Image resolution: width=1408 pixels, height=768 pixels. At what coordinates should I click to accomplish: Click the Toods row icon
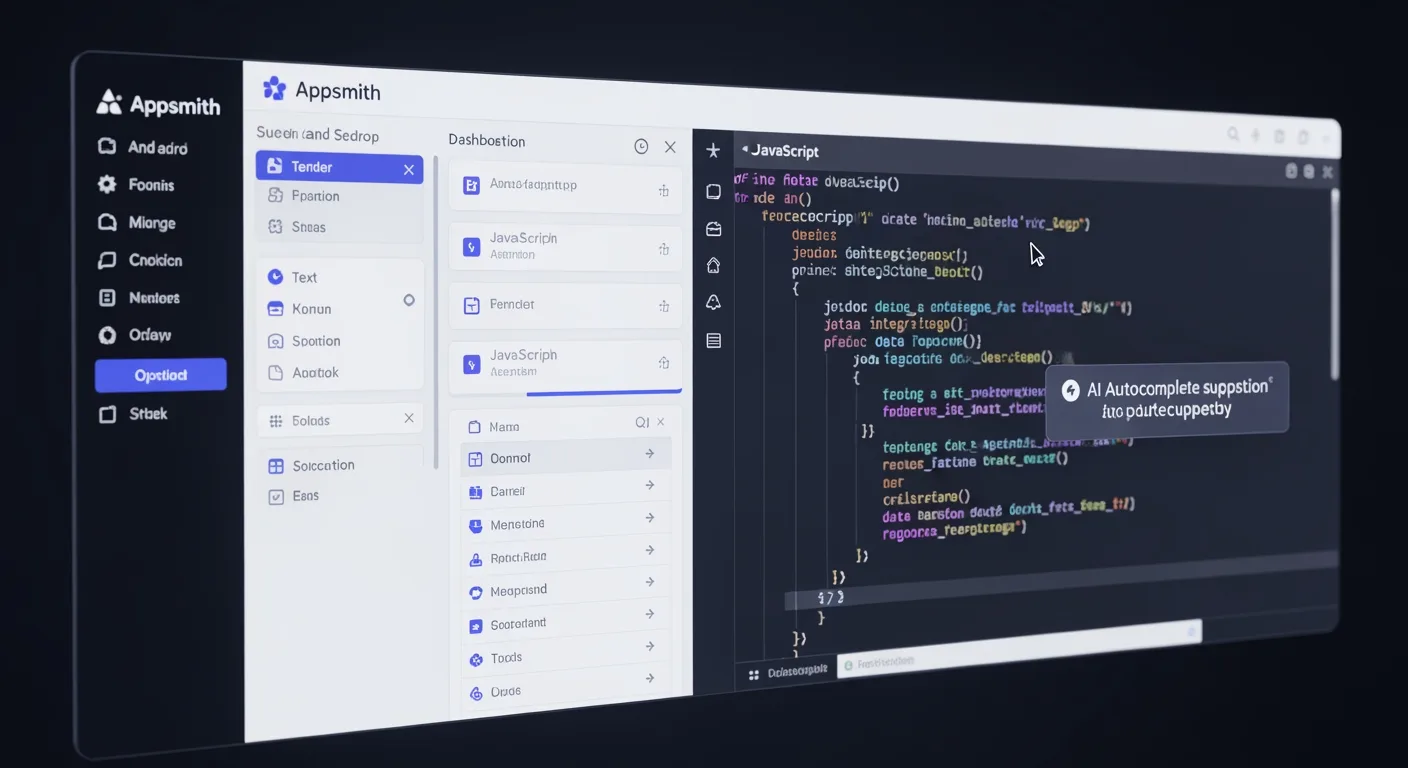pos(476,659)
